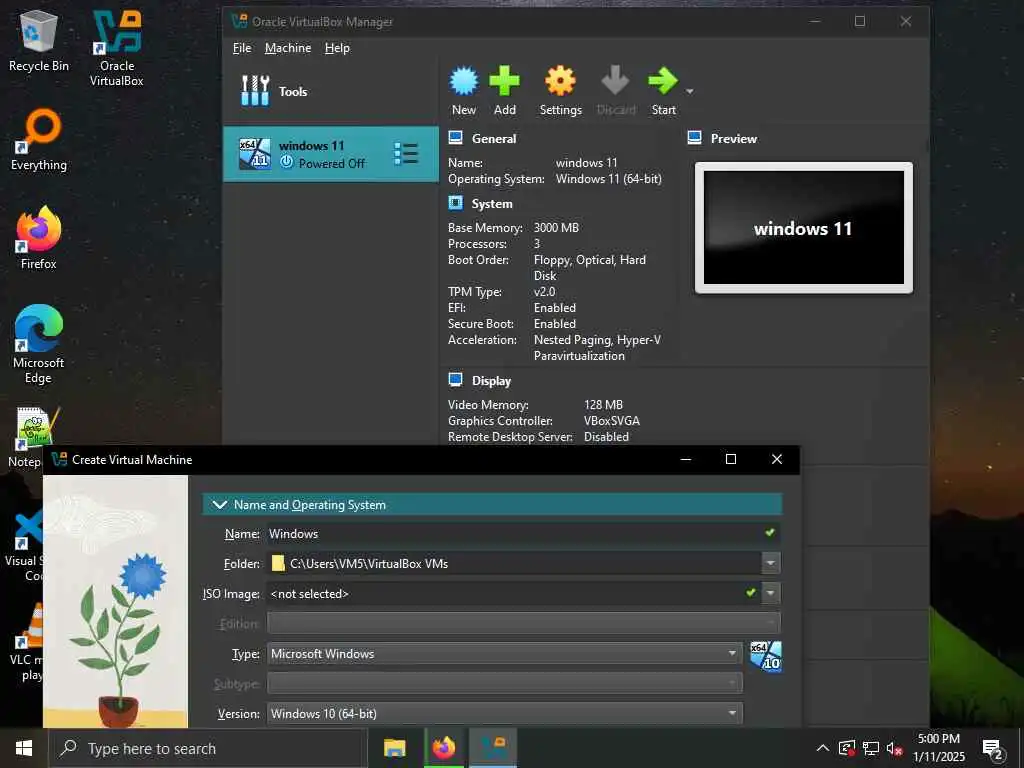The width and height of the screenshot is (1024, 768).
Task: Show hidden system tray icons
Action: 823,748
